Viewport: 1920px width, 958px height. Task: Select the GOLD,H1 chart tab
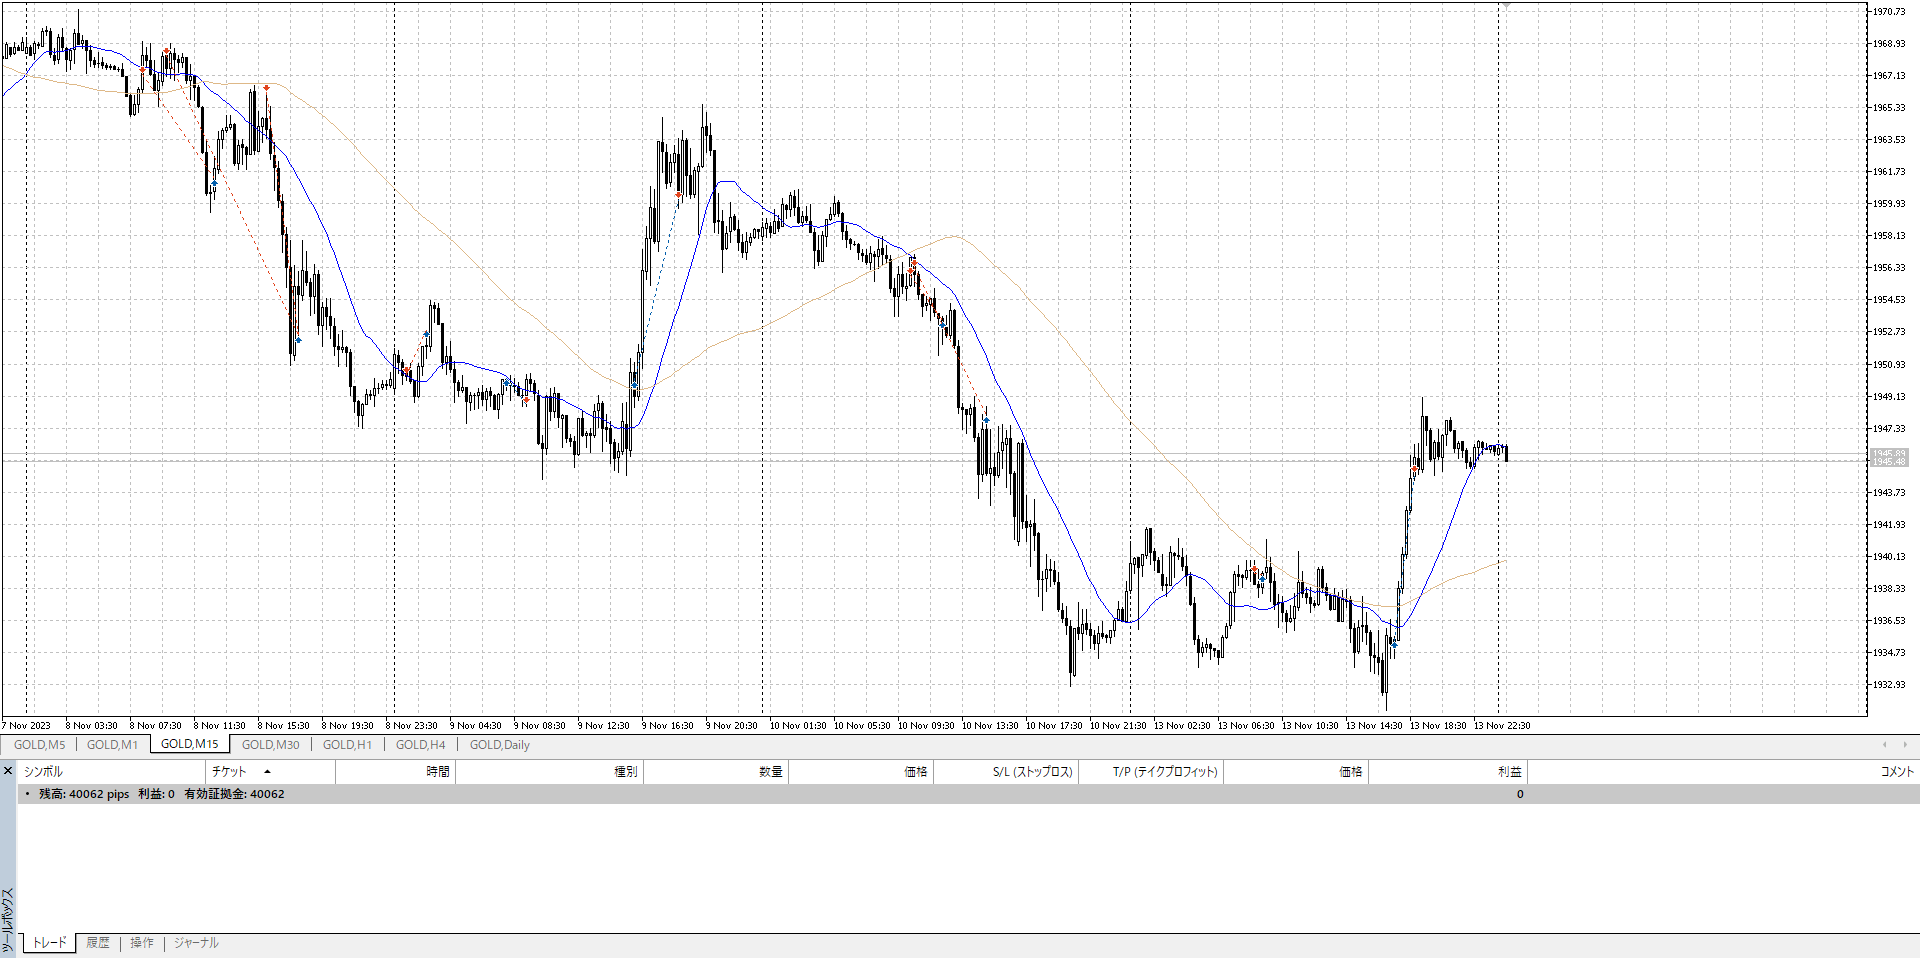click(347, 745)
